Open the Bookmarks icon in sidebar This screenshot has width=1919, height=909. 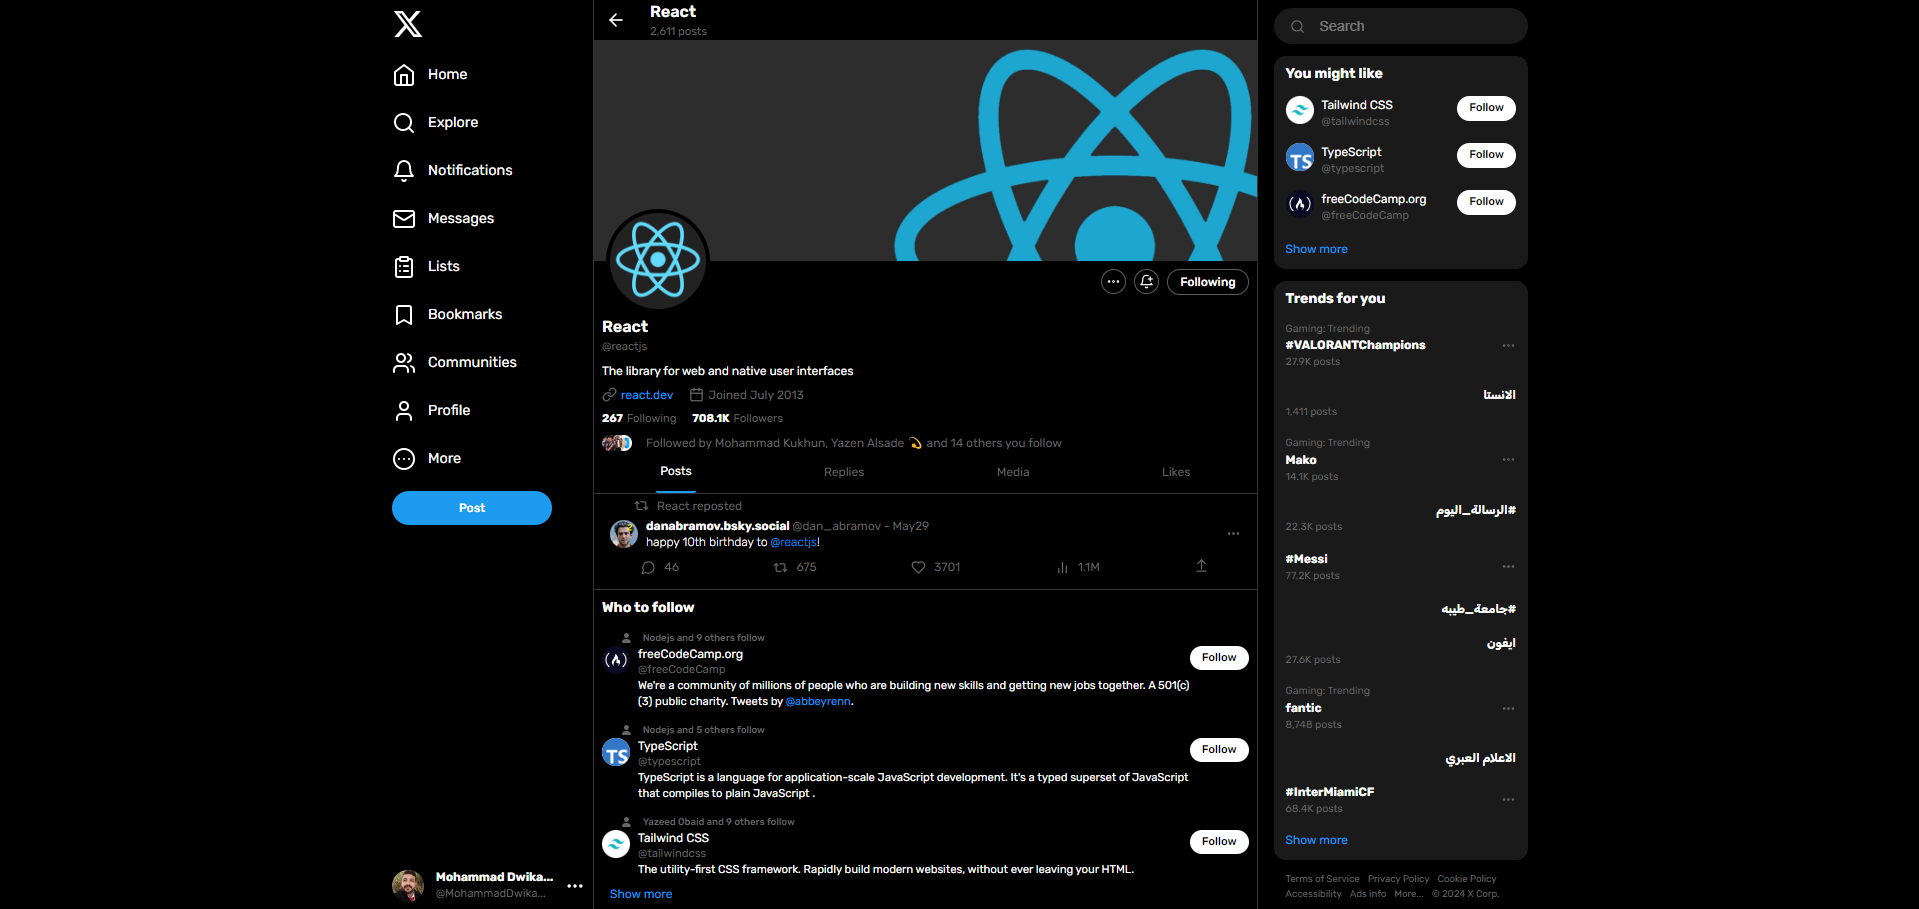click(404, 315)
